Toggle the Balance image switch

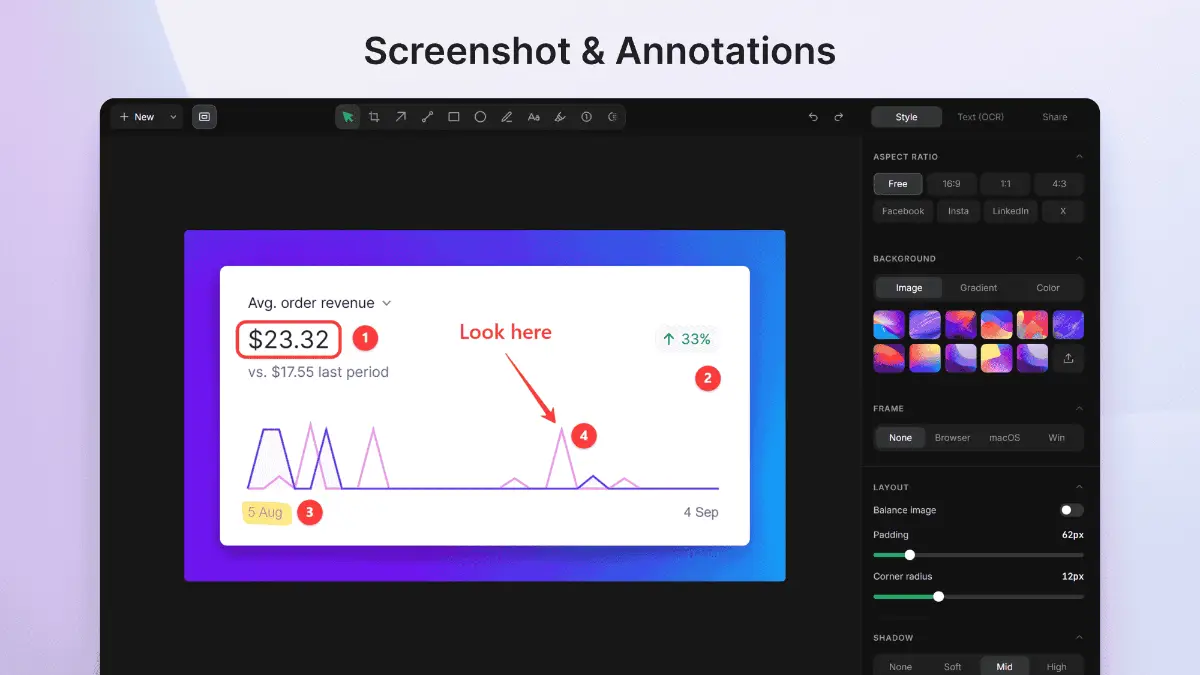1072,510
